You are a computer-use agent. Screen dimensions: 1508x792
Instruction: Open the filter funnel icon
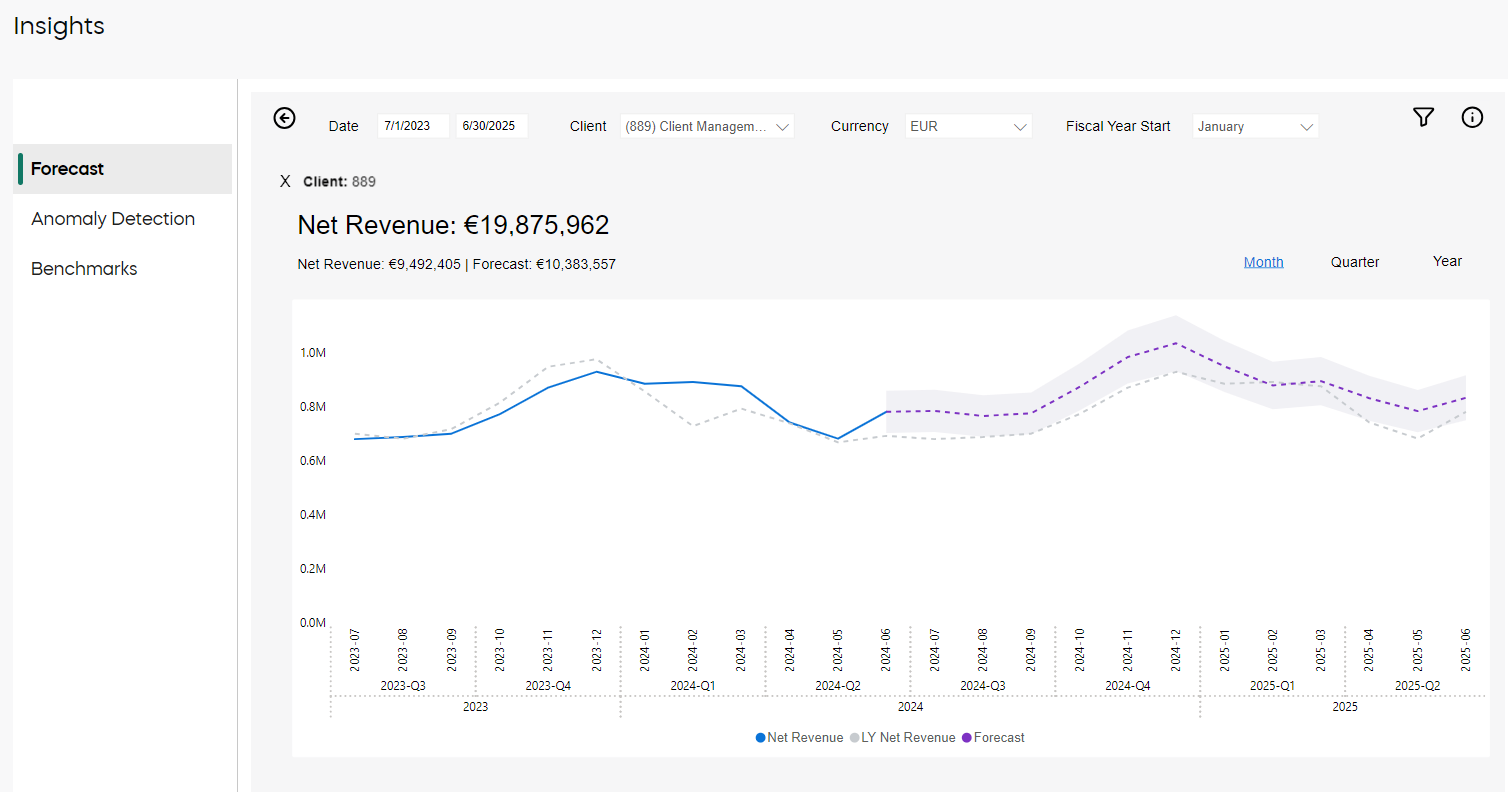1423,117
